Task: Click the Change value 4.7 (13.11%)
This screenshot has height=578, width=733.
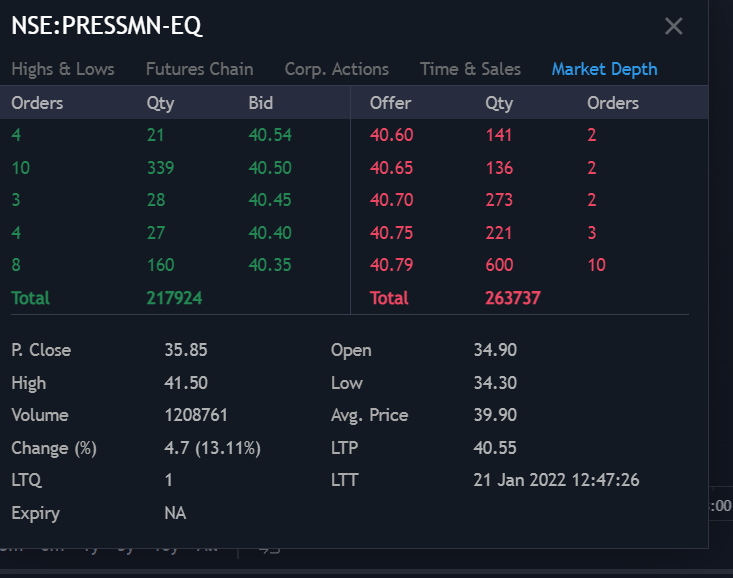Action: point(212,448)
